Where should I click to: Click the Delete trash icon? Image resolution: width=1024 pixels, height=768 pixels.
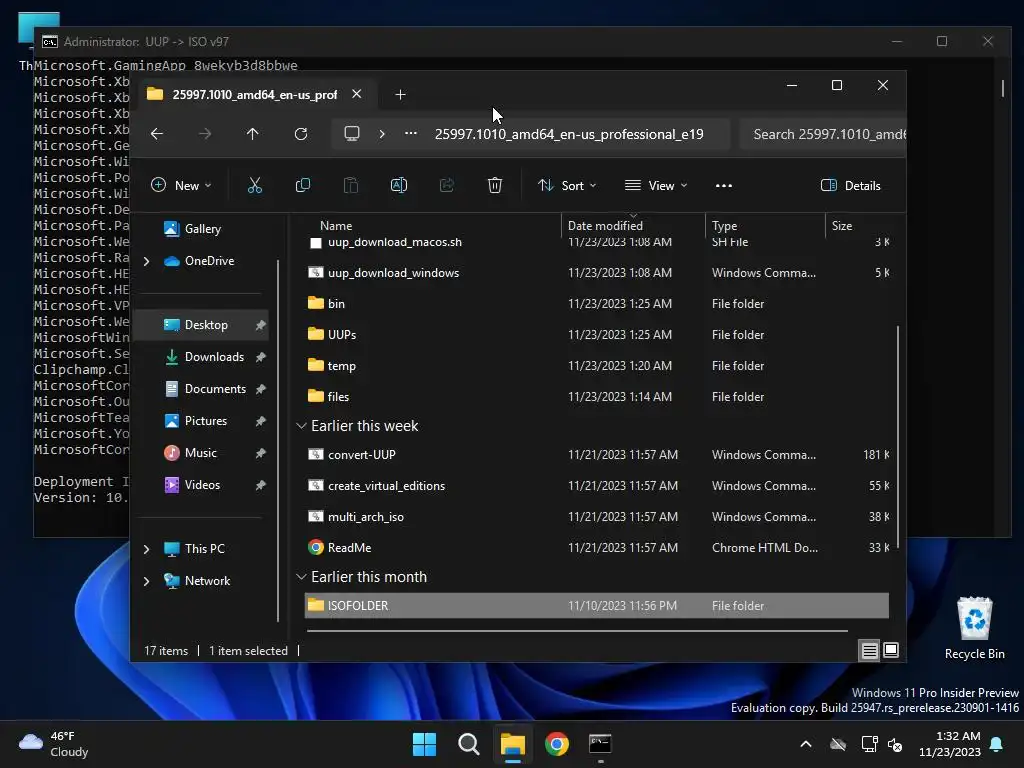(495, 185)
